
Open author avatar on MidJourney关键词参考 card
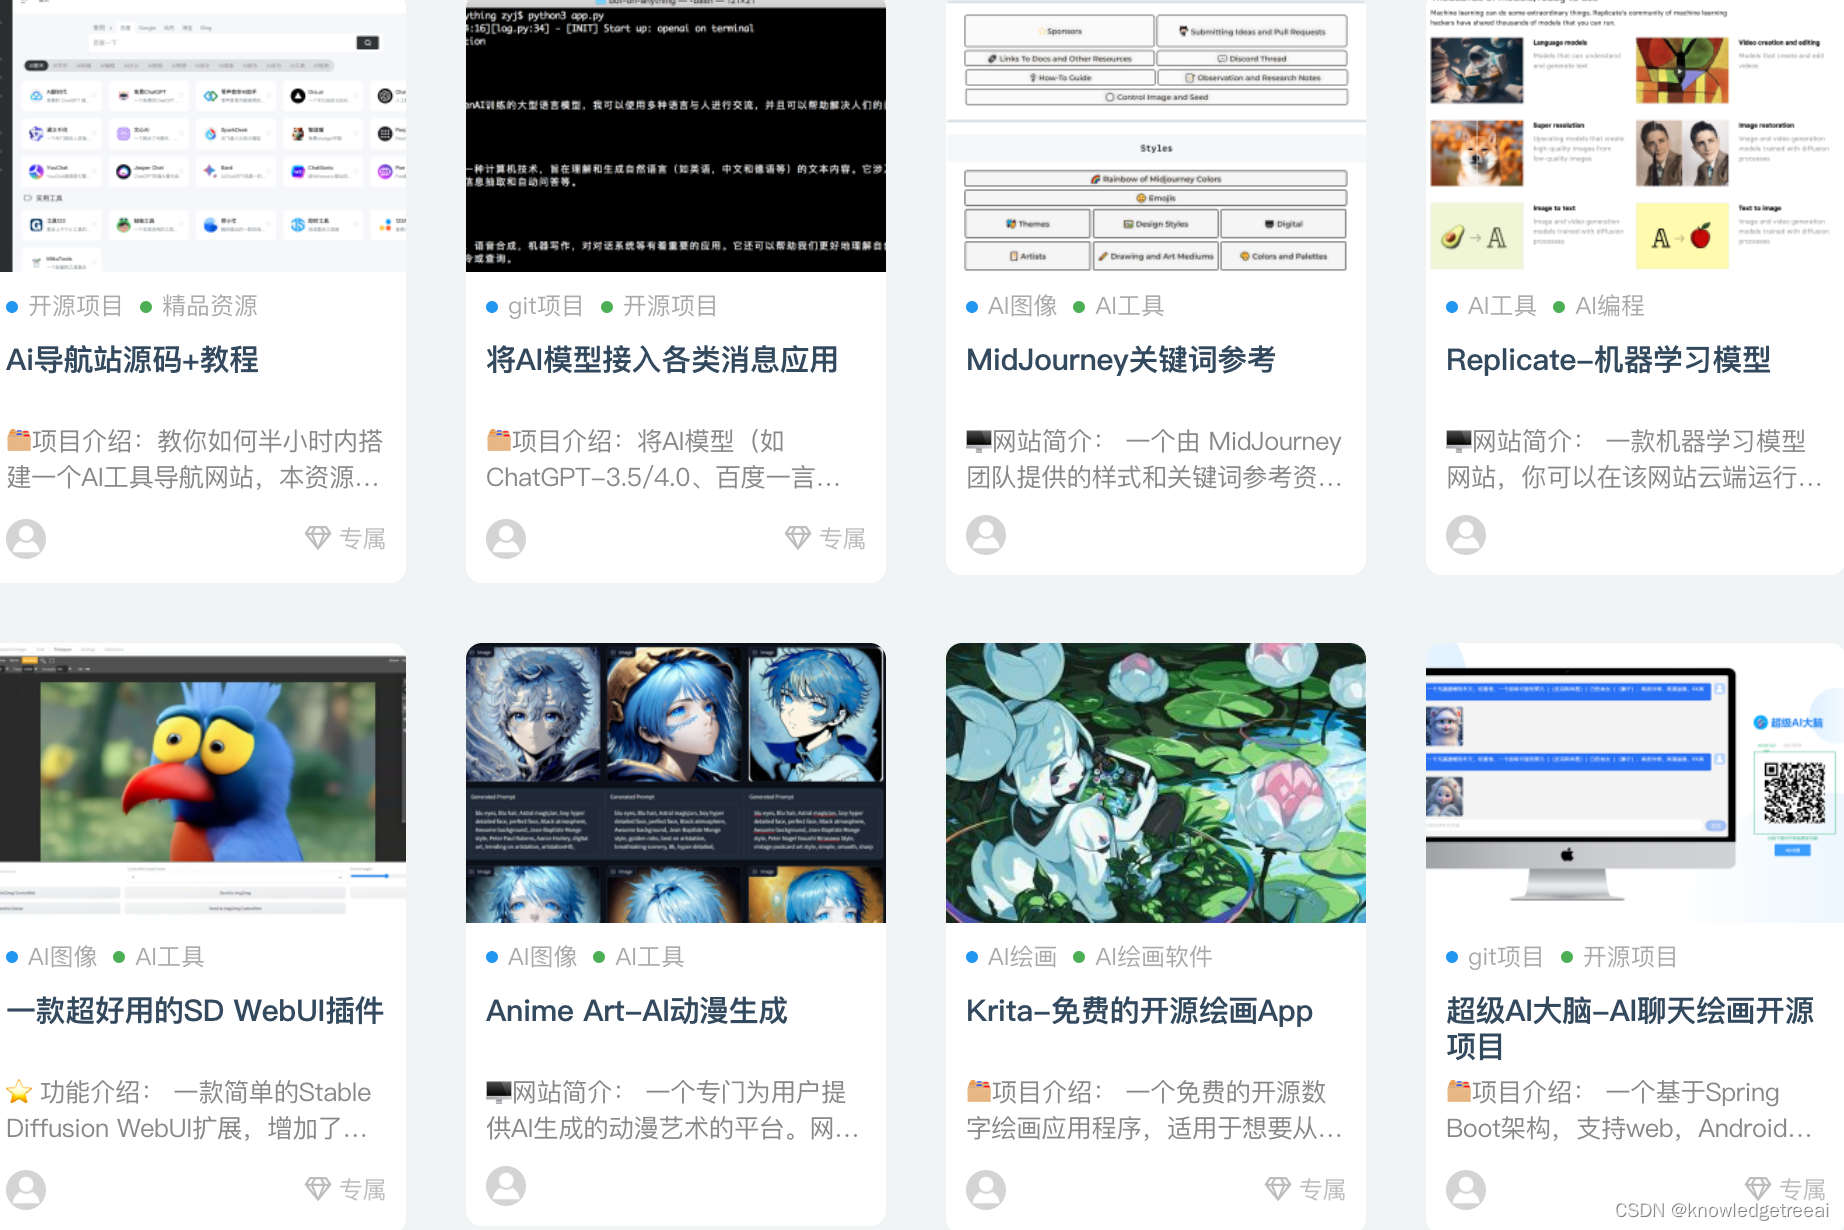(986, 534)
